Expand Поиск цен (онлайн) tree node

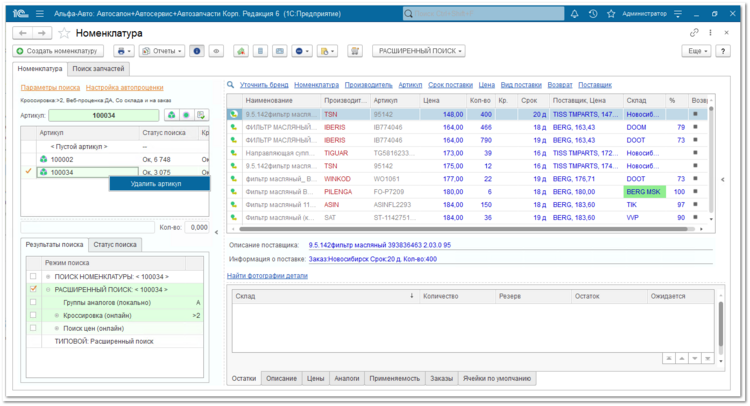pyautogui.click(x=57, y=328)
